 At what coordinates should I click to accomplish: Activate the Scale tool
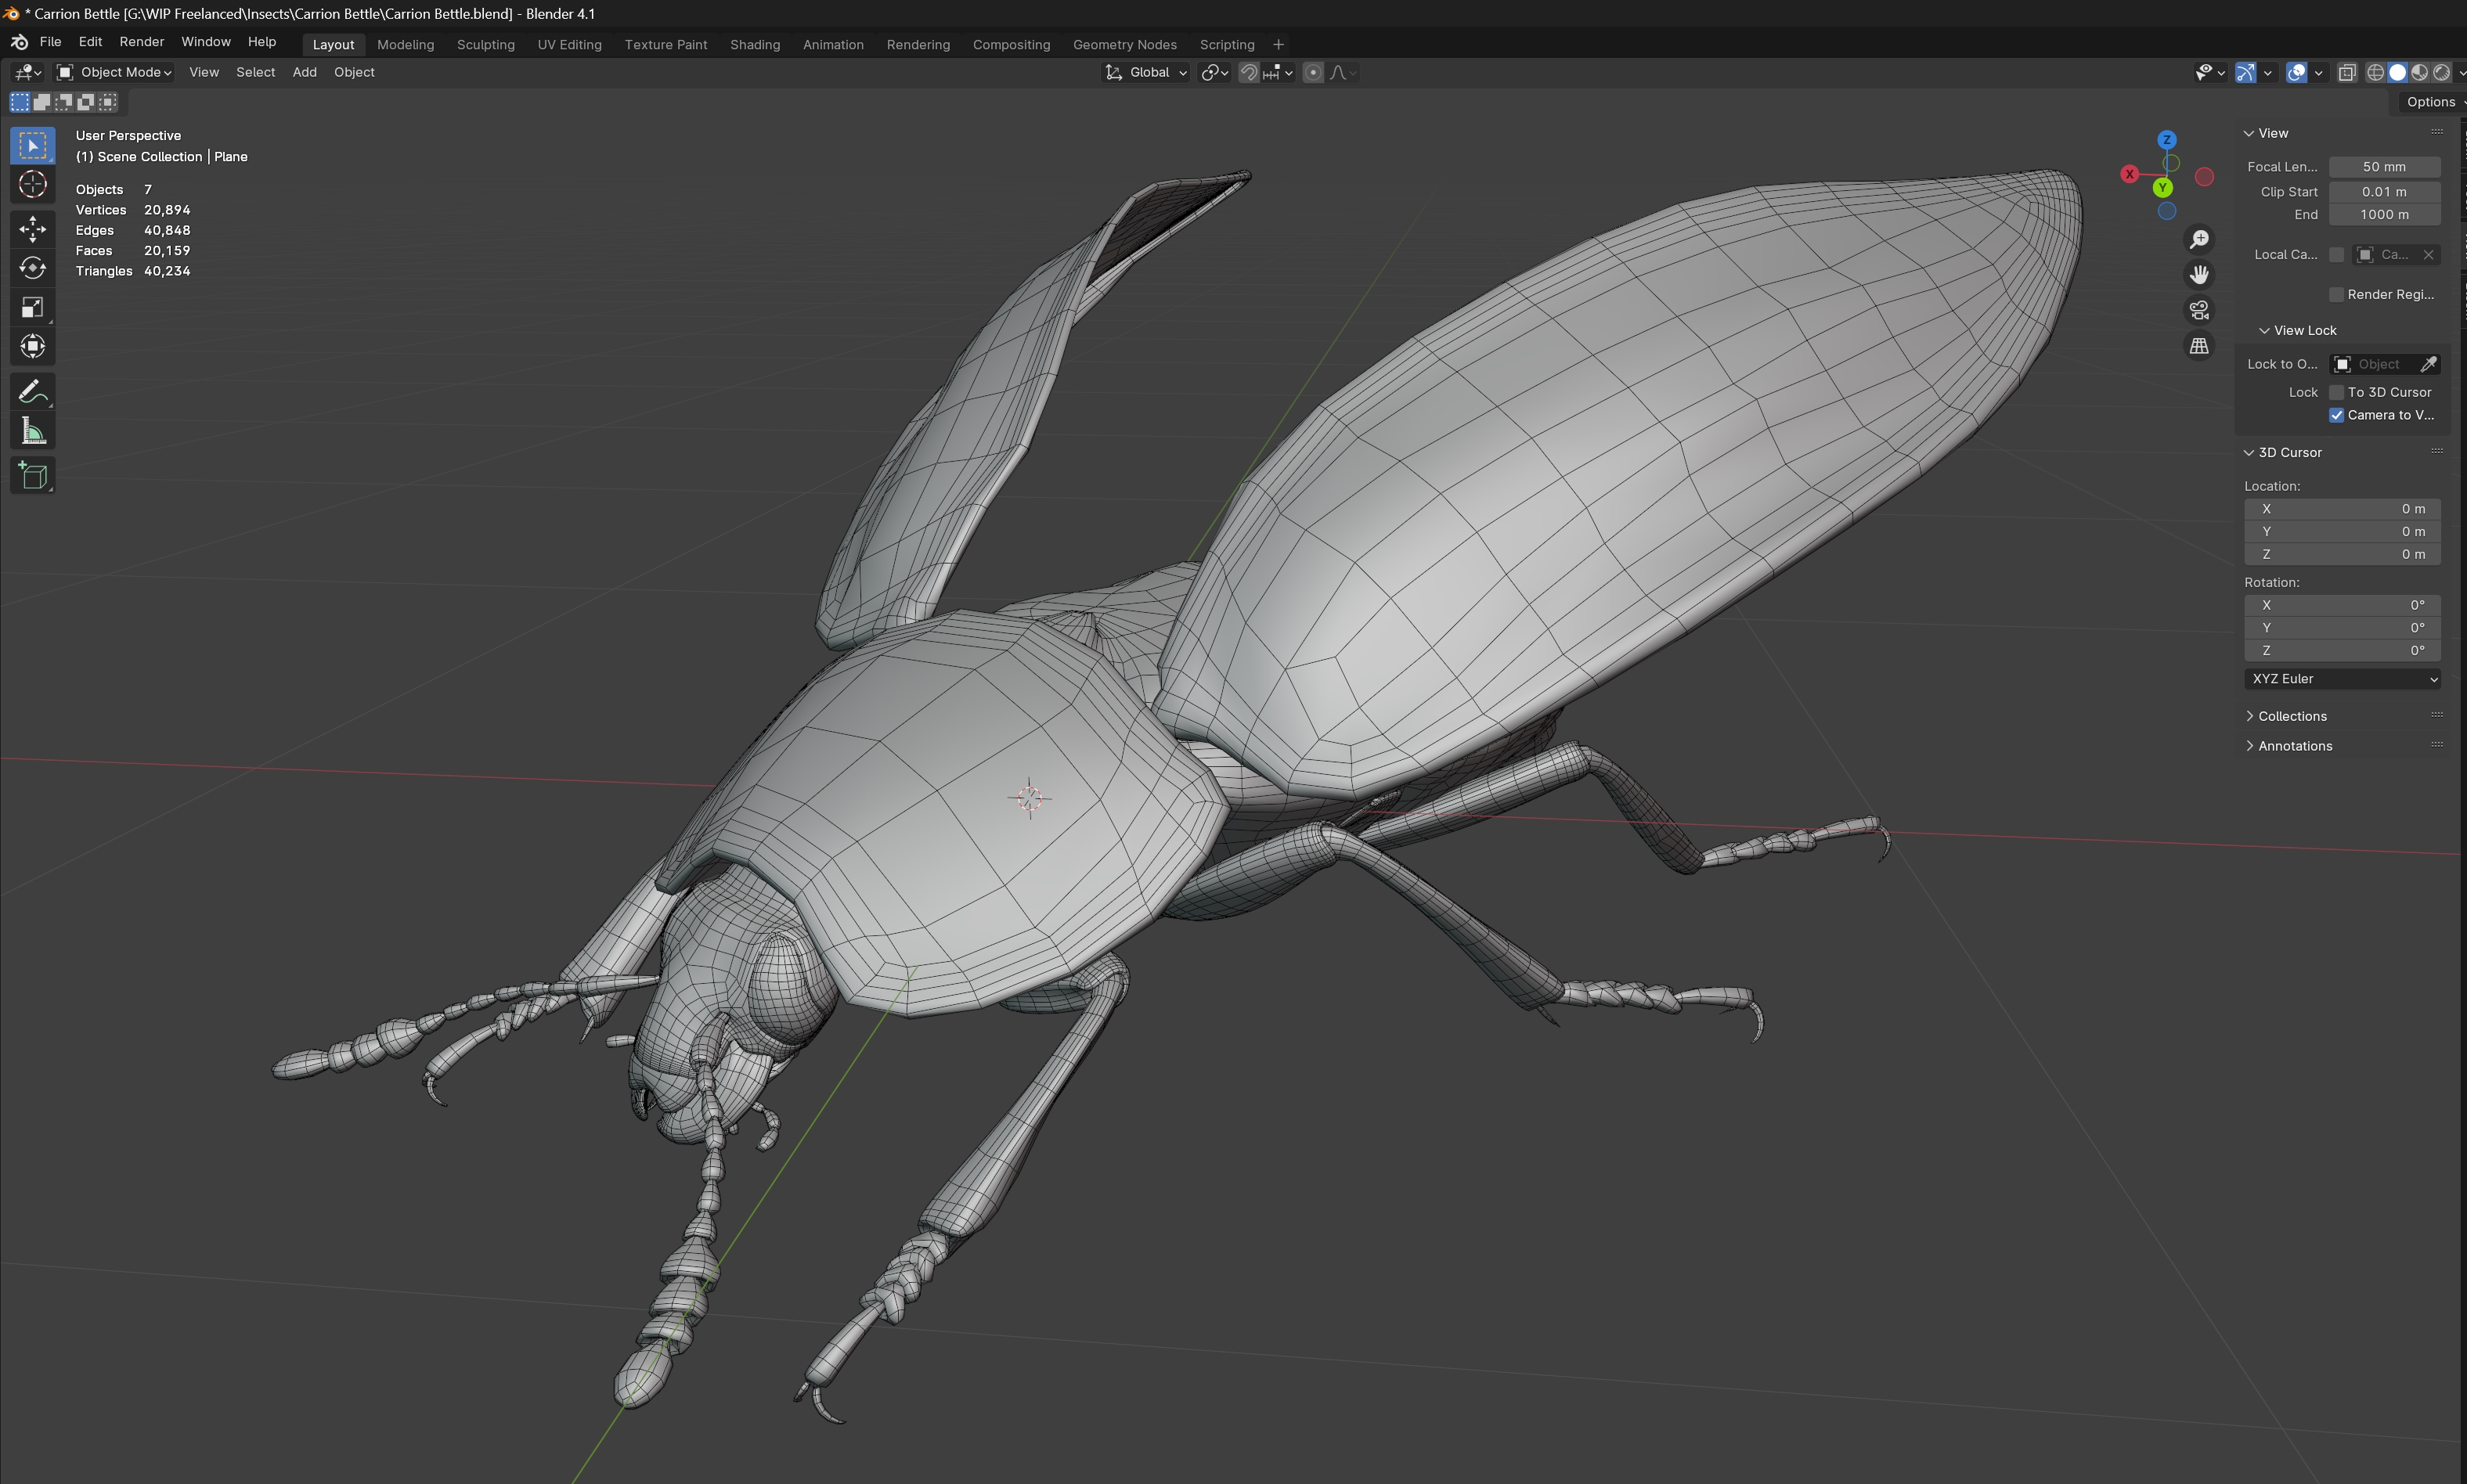[32, 307]
